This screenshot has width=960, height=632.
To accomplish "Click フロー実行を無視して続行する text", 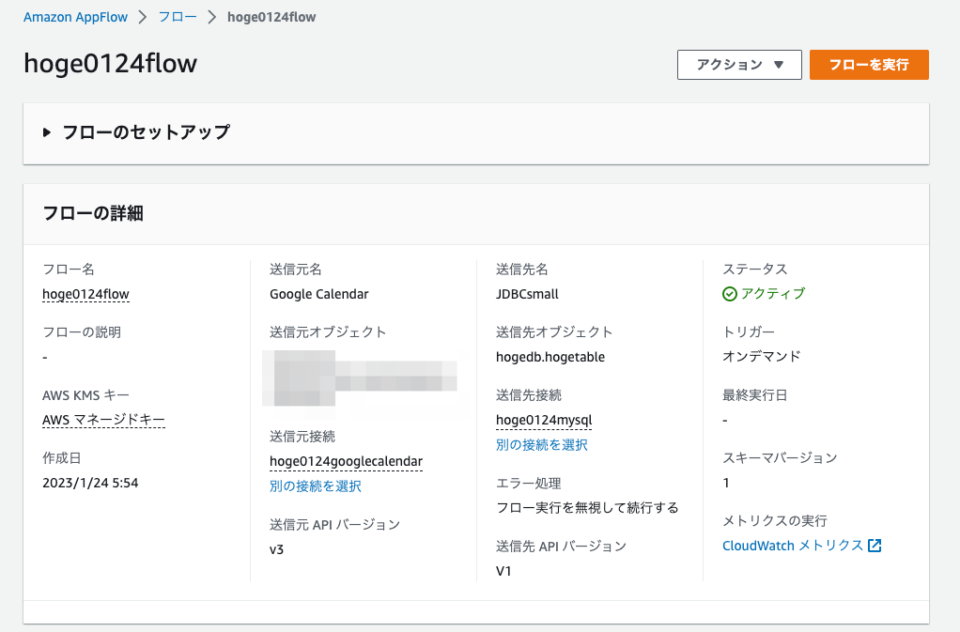I will click(x=587, y=508).
